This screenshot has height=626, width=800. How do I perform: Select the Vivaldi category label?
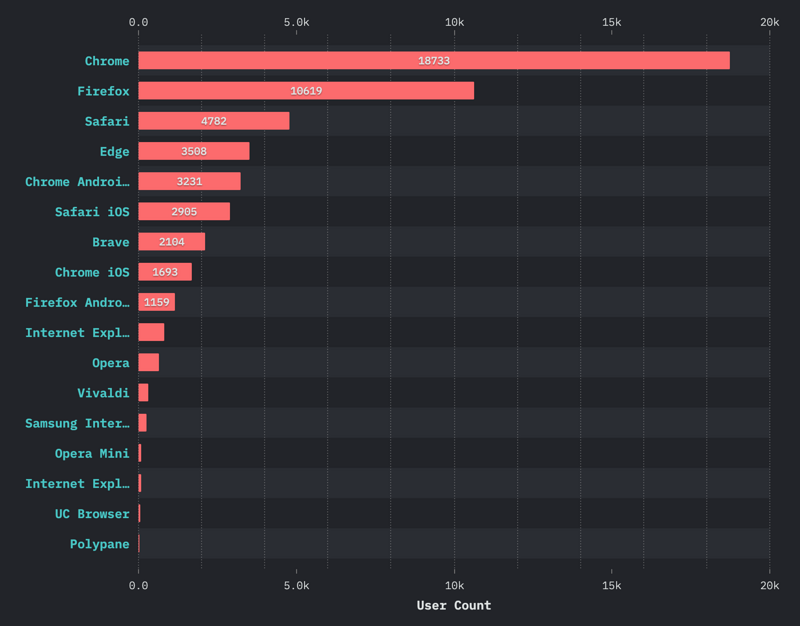click(x=103, y=393)
